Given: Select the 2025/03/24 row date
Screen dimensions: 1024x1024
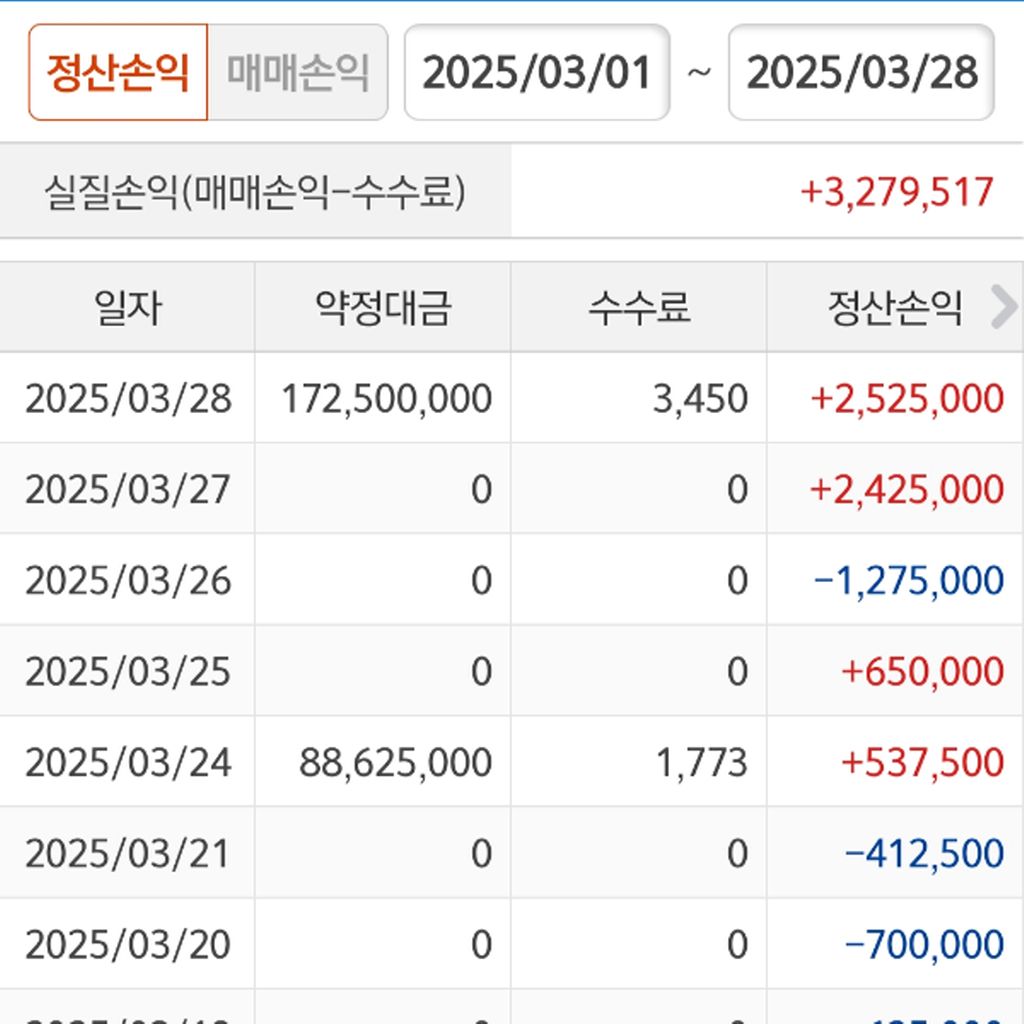Looking at the screenshot, I should coord(128,763).
